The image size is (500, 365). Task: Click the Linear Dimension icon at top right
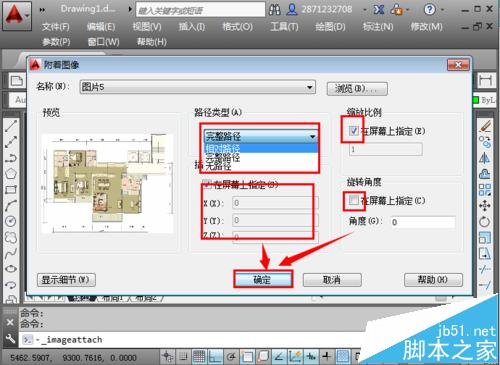[485, 80]
